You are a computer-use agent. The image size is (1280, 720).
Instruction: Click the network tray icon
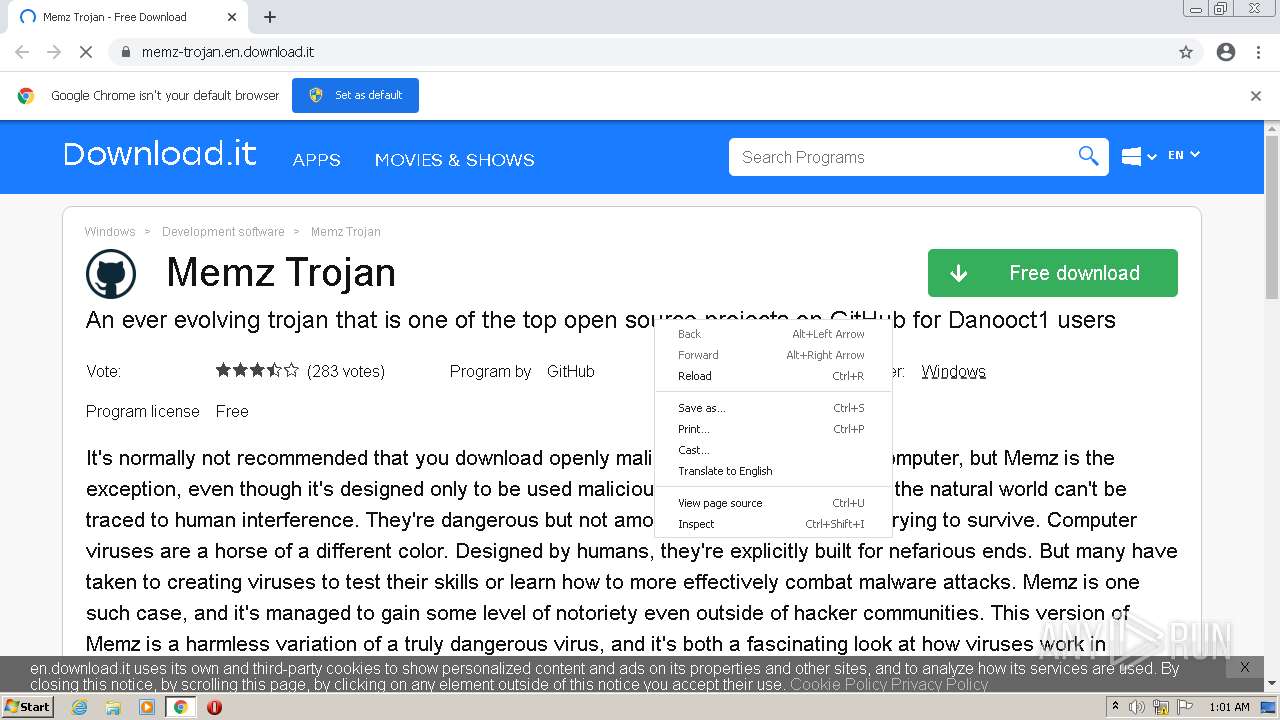[1162, 707]
